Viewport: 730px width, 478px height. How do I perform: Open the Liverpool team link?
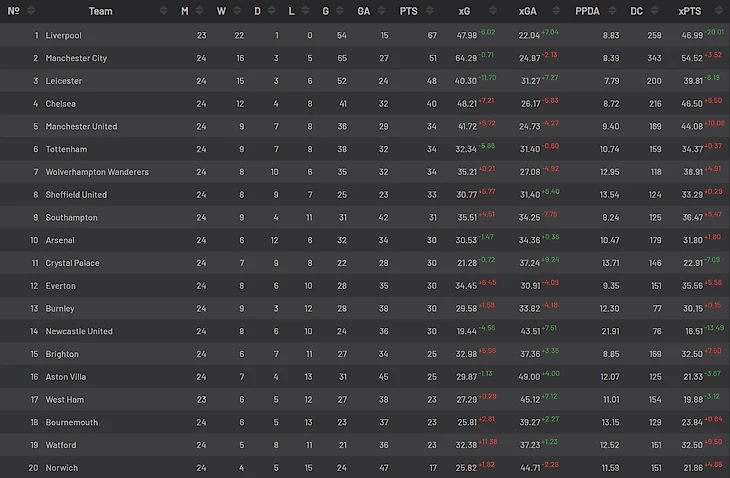click(63, 35)
